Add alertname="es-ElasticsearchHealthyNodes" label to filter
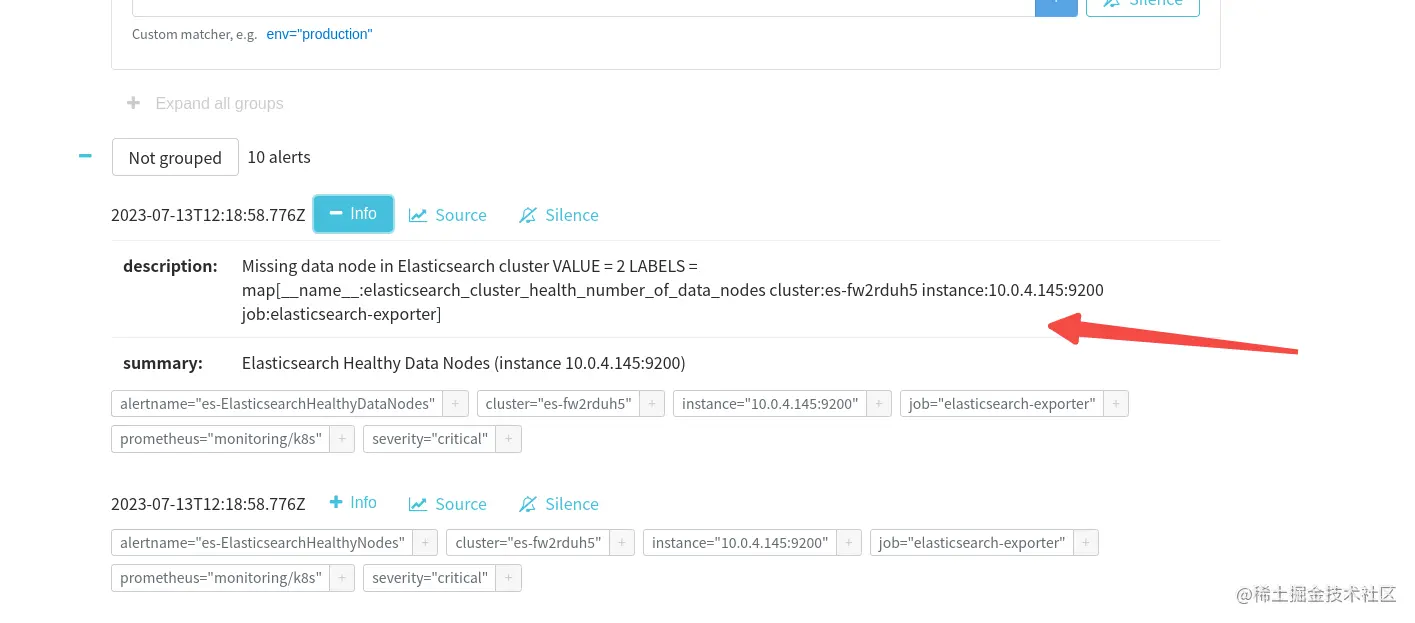The image size is (1415, 623). [x=425, y=543]
